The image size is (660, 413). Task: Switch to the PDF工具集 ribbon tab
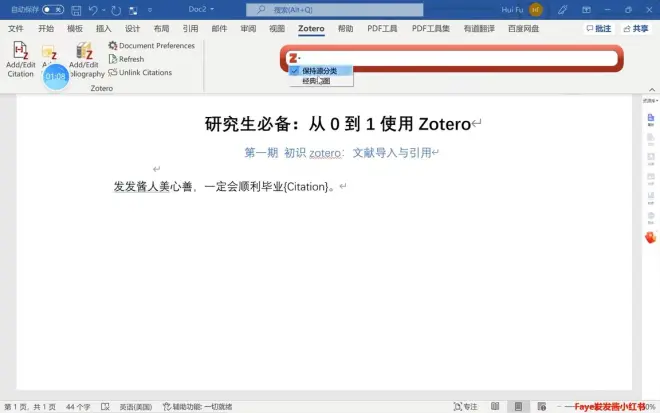click(431, 29)
